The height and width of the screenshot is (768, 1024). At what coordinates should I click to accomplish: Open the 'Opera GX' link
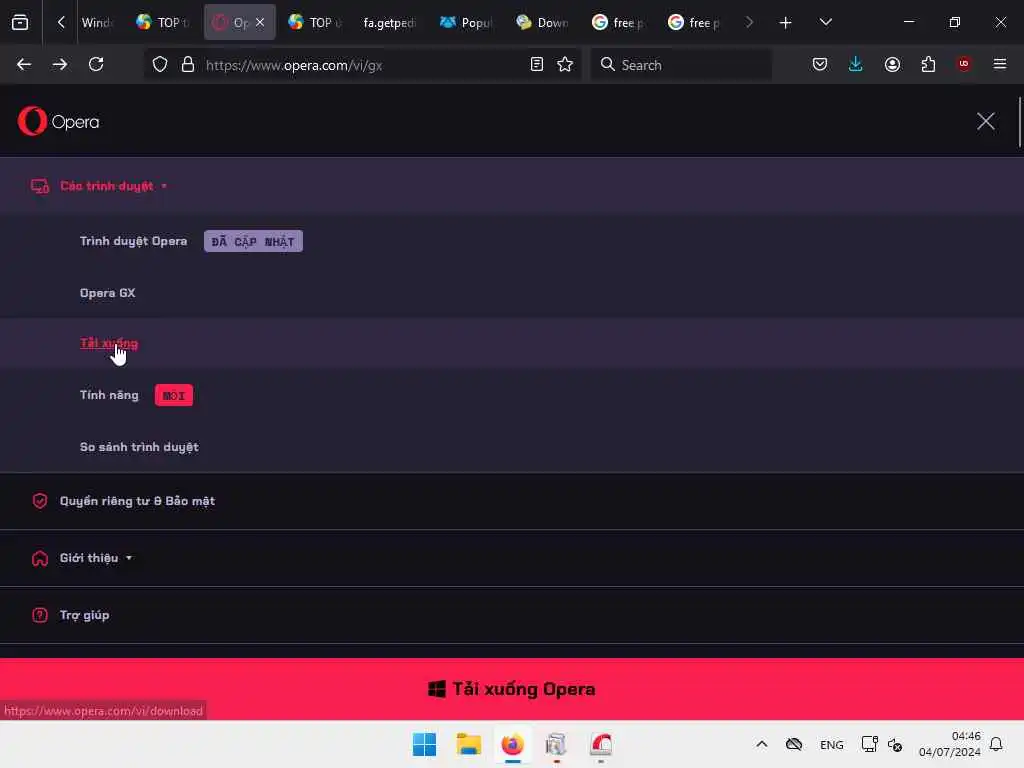pyautogui.click(x=108, y=293)
